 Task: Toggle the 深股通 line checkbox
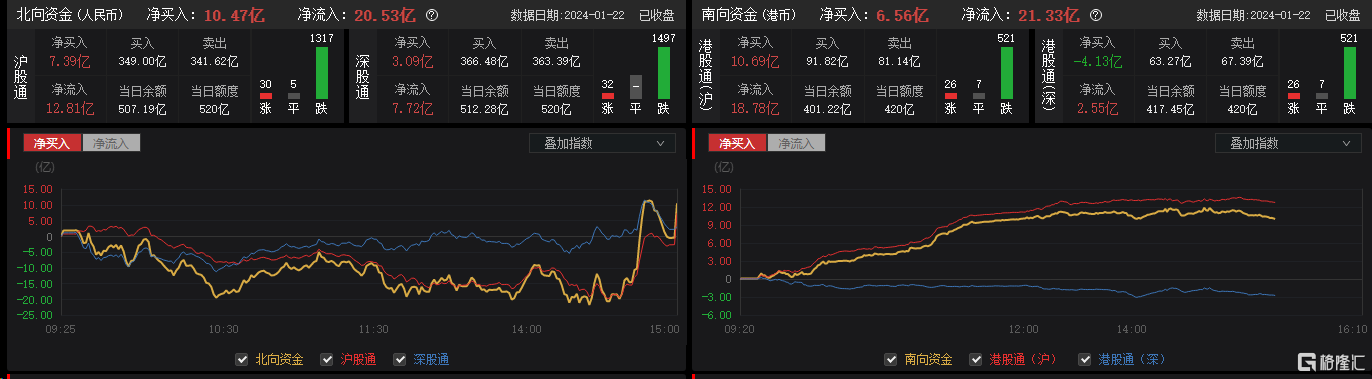(x=400, y=359)
